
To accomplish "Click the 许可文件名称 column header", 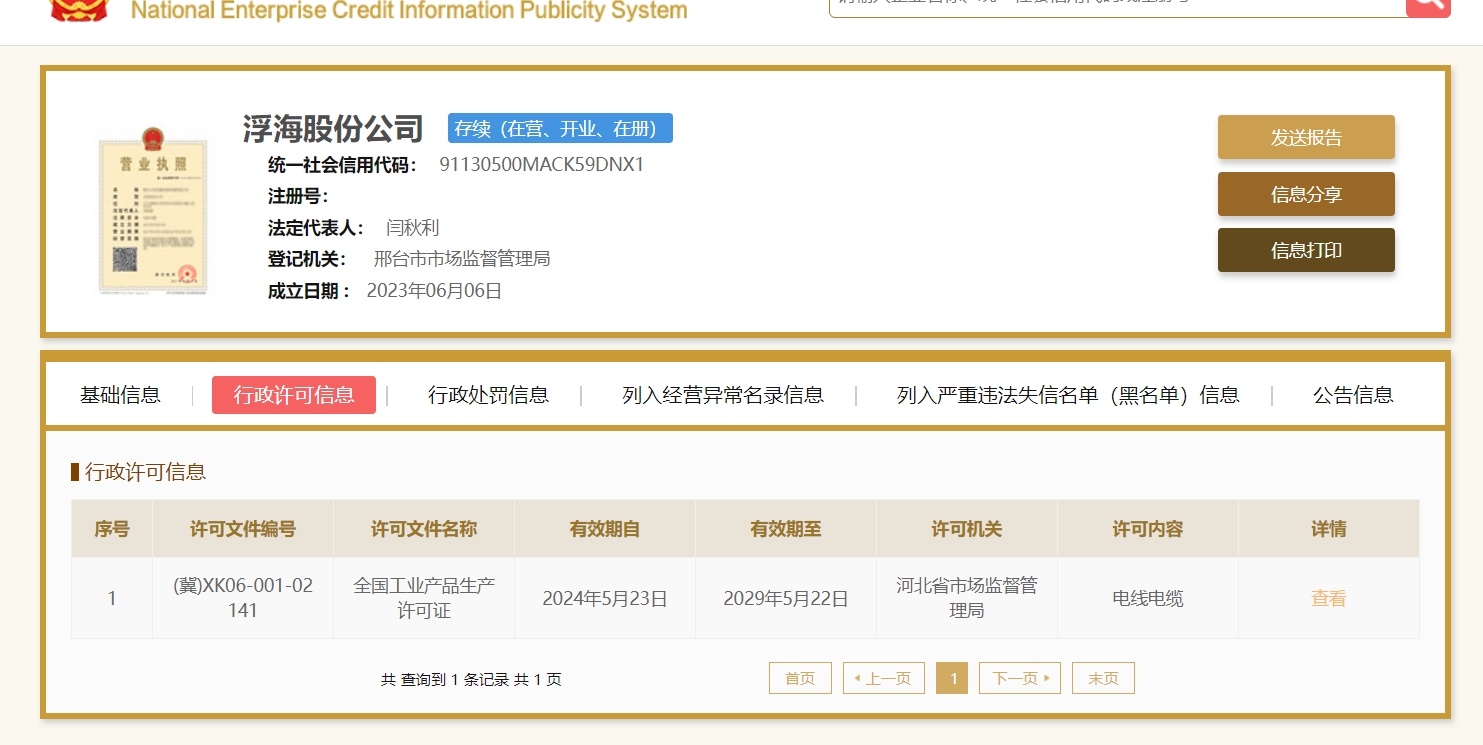I will pos(424,529).
